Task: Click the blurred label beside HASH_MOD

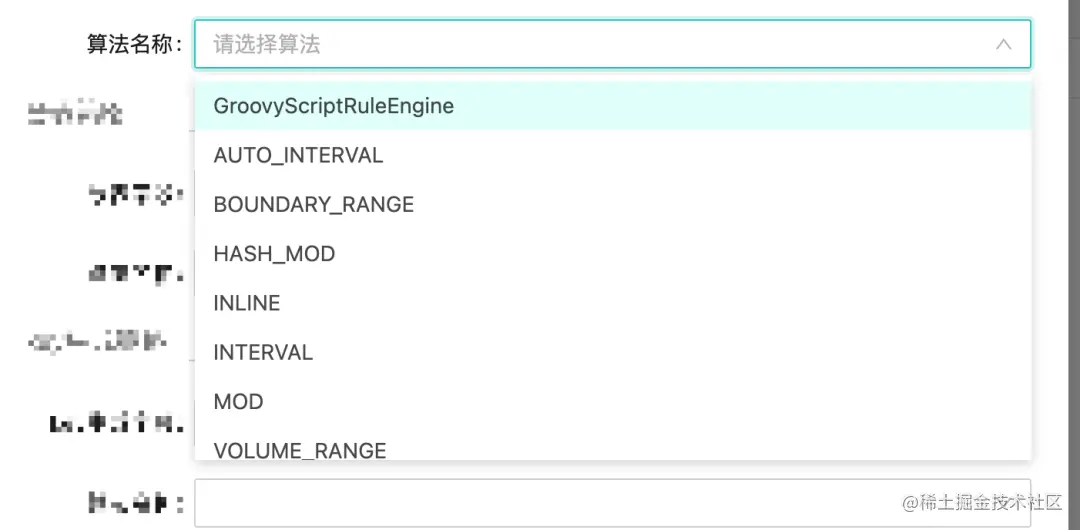Action: (136, 272)
